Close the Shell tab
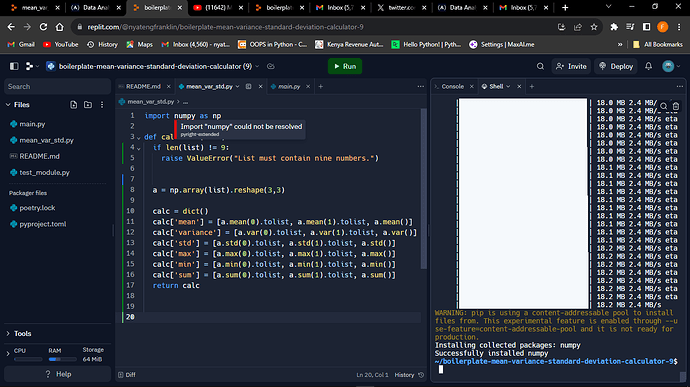This screenshot has width=690, height=387. pos(519,87)
